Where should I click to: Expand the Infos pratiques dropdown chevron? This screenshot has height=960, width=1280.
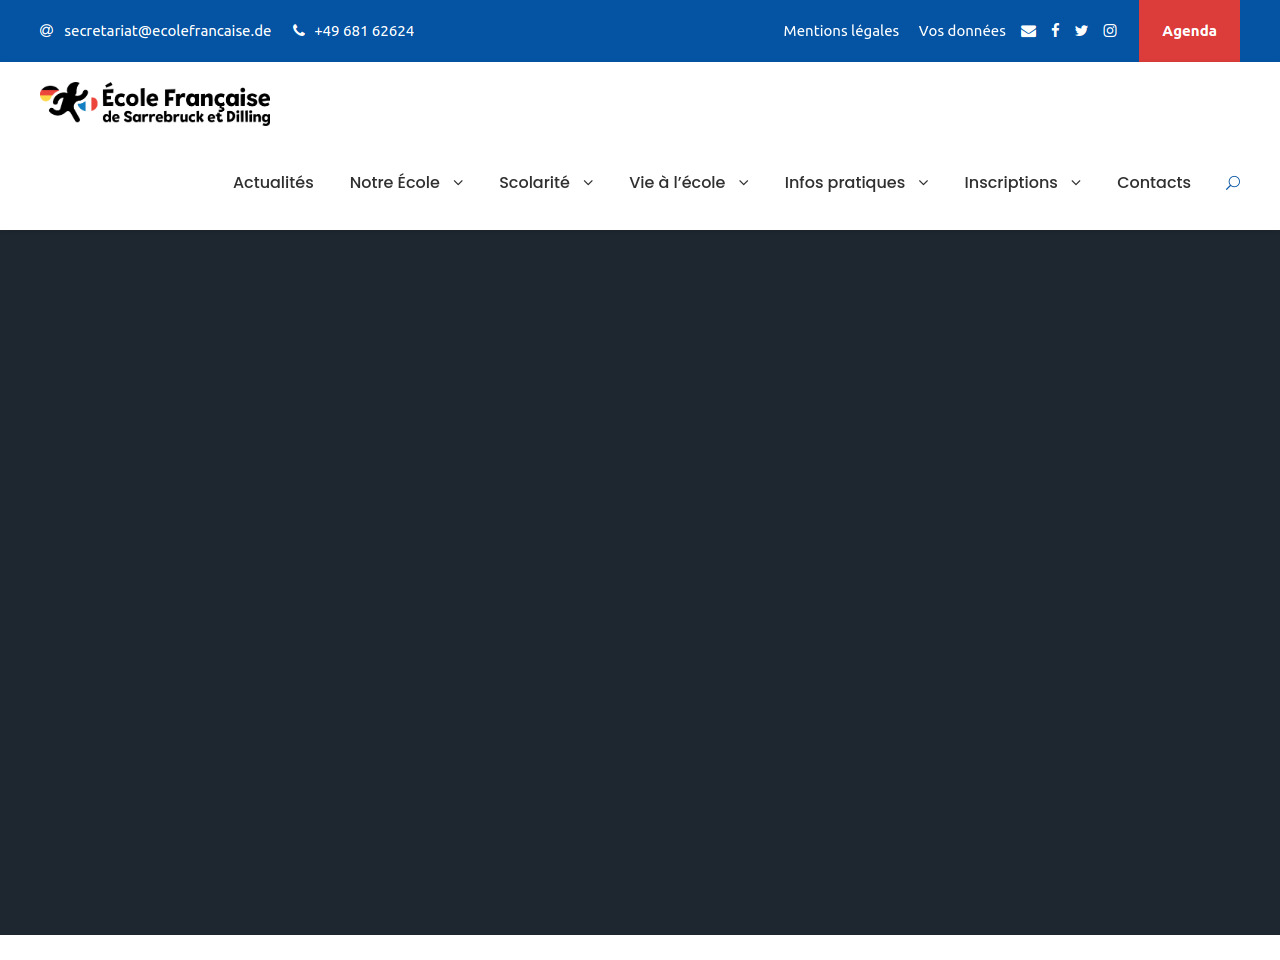[x=923, y=182]
